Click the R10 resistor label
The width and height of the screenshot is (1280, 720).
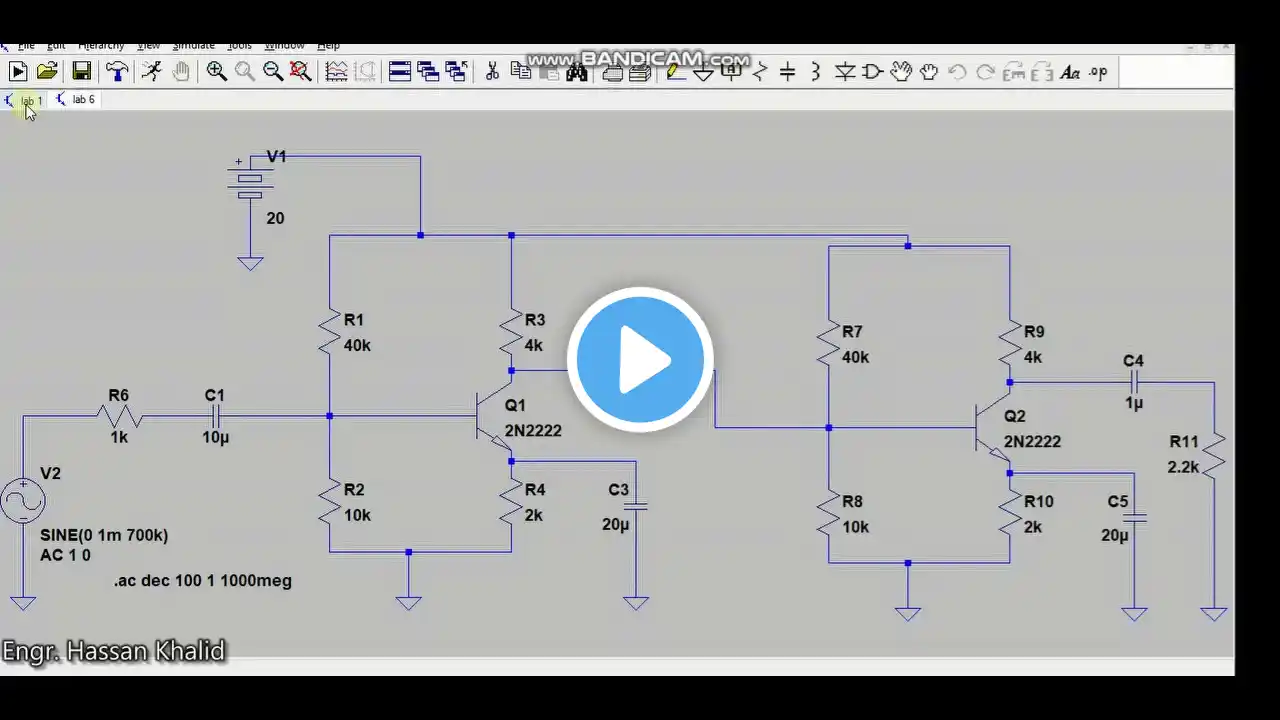pos(1038,501)
